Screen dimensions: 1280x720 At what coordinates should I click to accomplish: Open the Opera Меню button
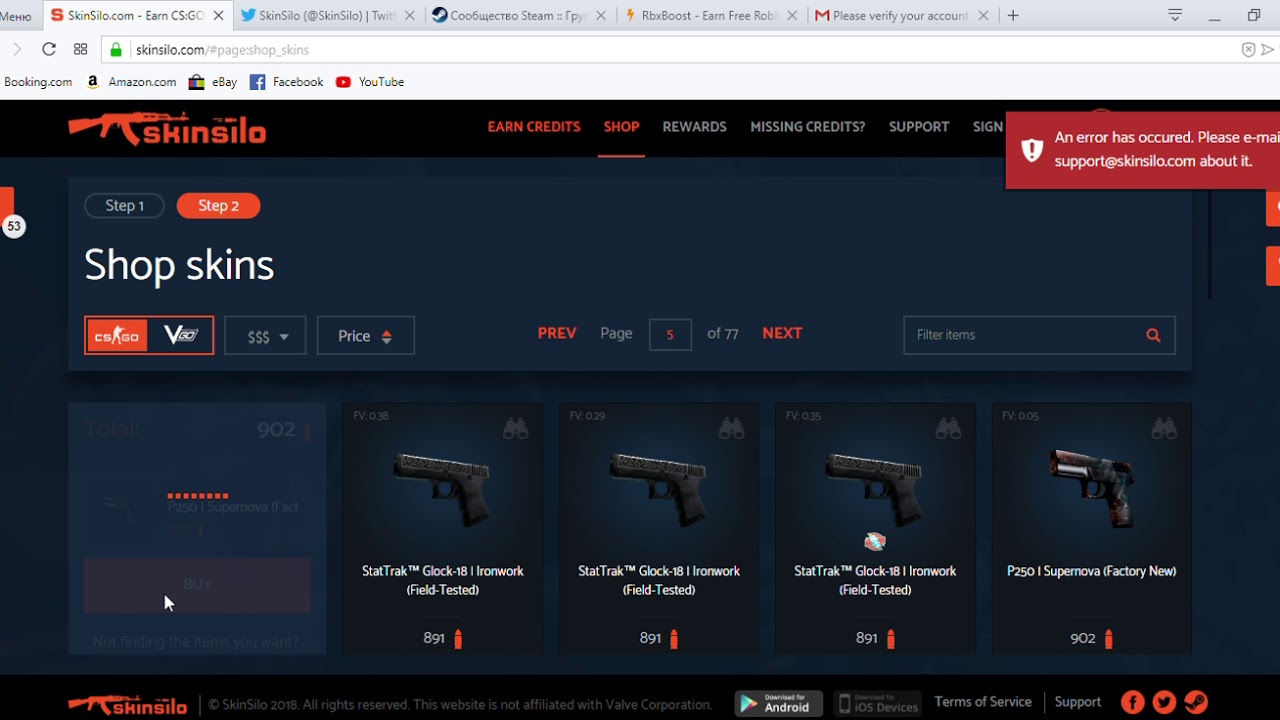[16, 16]
